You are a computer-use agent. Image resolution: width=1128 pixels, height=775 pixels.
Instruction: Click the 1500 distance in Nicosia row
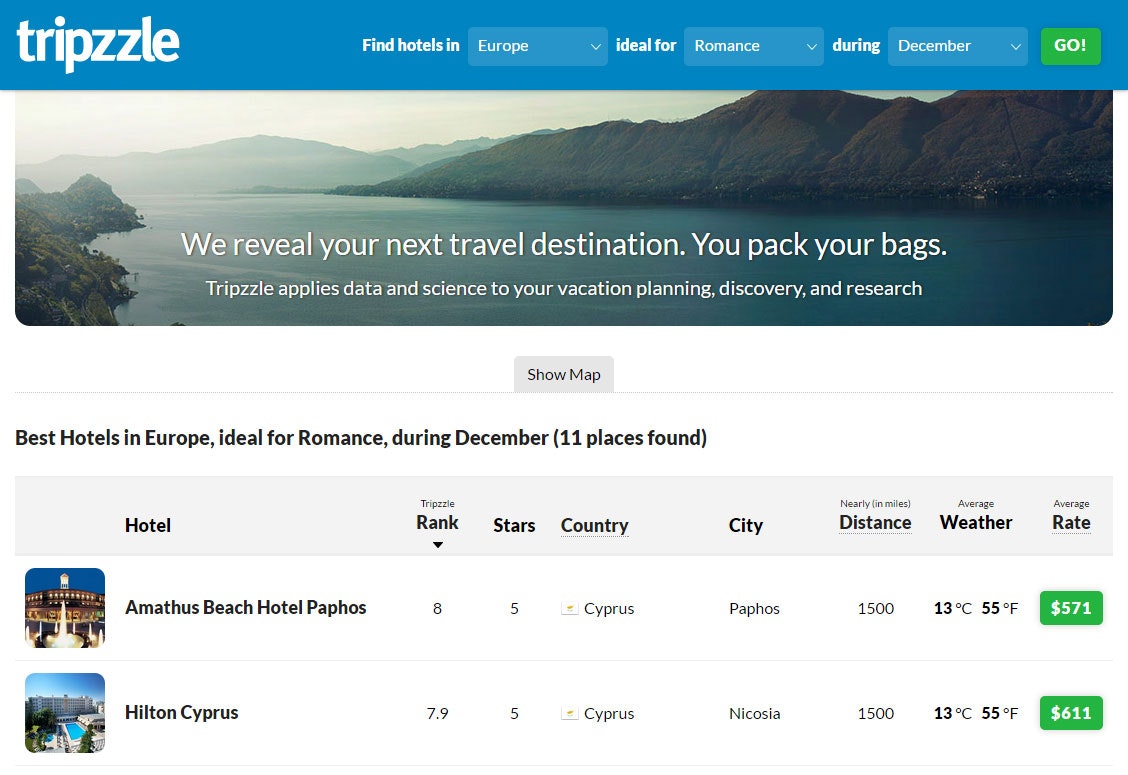875,714
